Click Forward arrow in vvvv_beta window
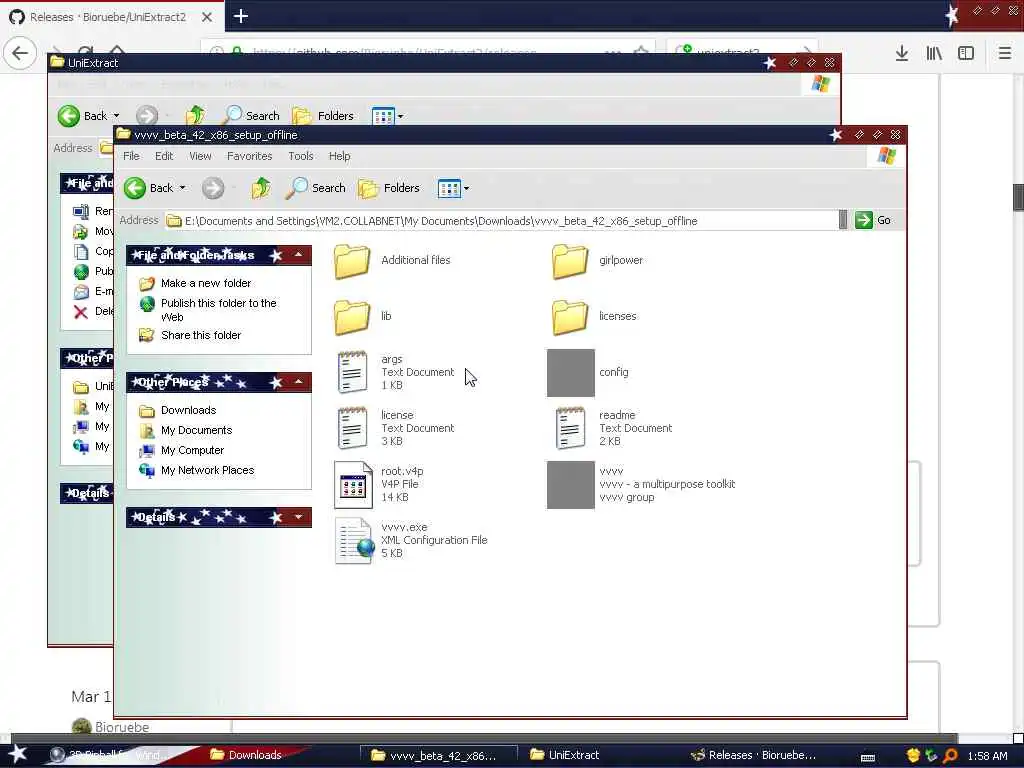Viewport: 1024px width, 768px height. pyautogui.click(x=213, y=188)
